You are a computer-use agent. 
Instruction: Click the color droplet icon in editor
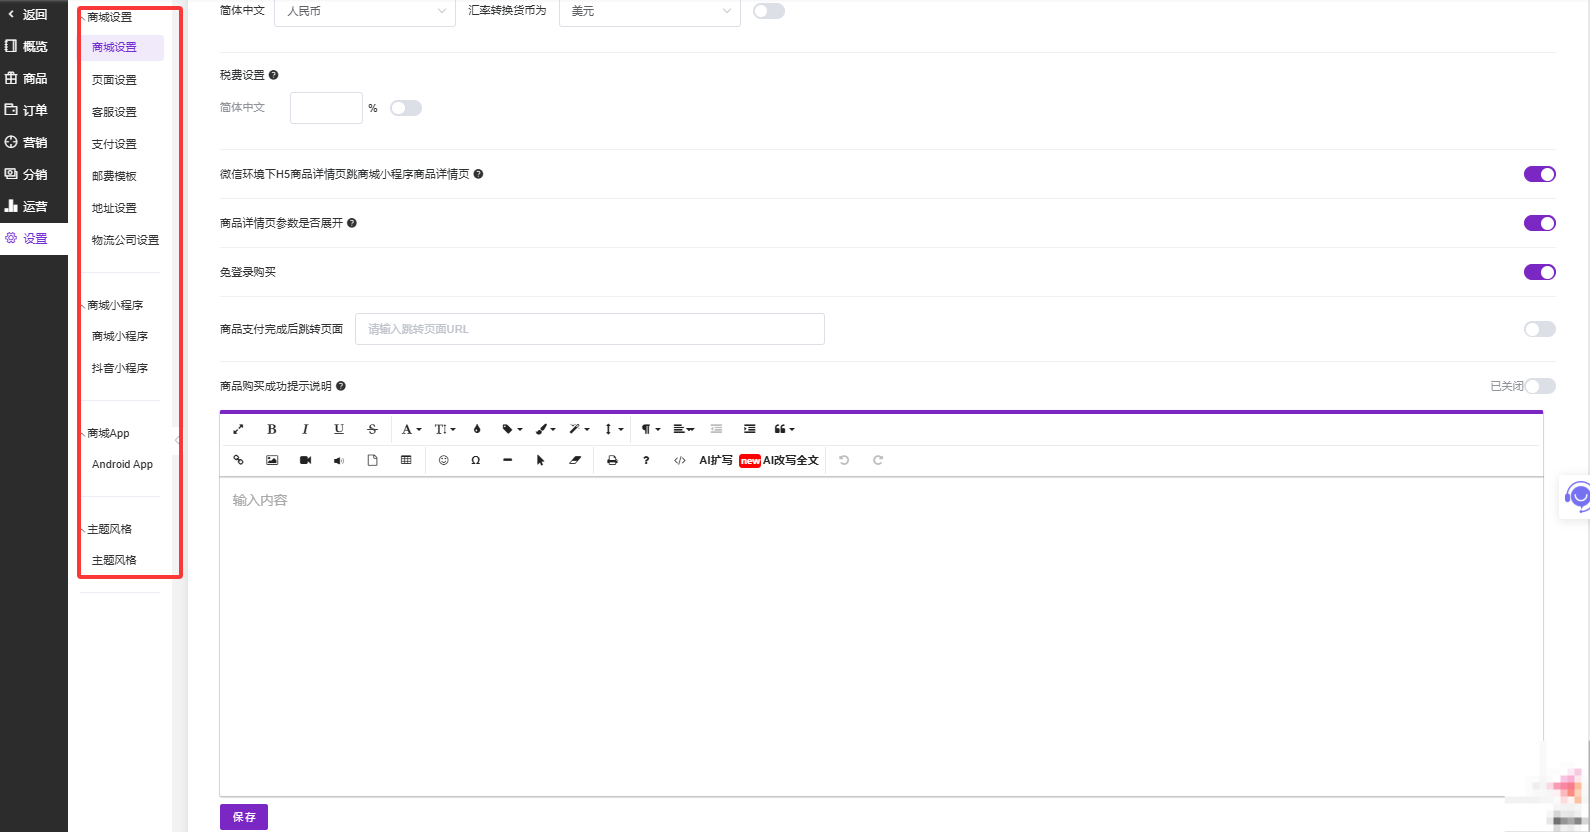(477, 429)
